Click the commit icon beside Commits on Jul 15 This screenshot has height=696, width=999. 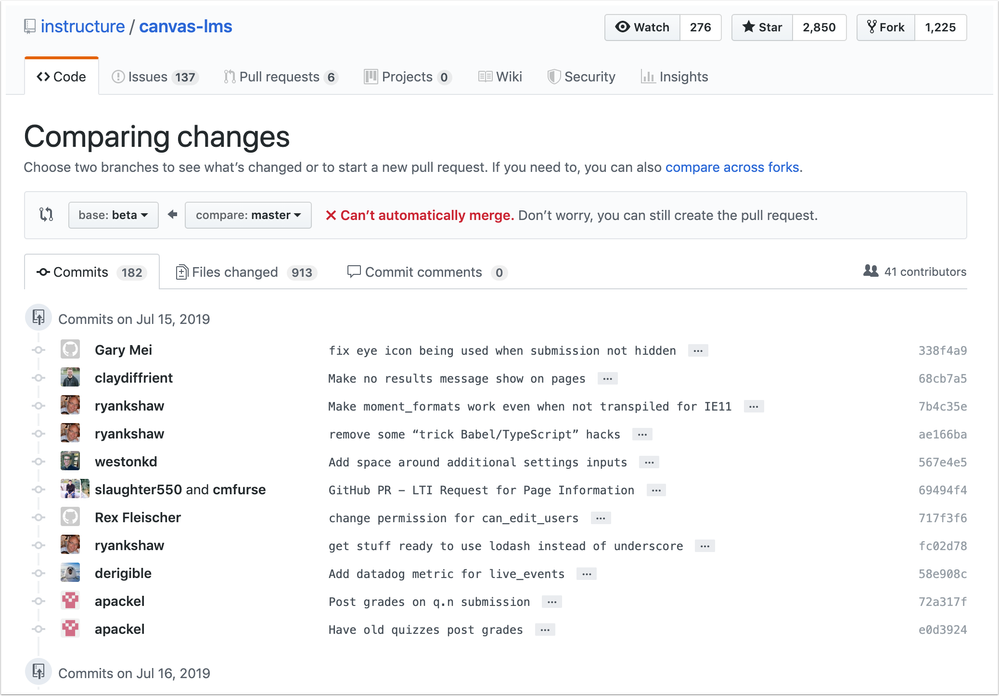click(x=37, y=317)
